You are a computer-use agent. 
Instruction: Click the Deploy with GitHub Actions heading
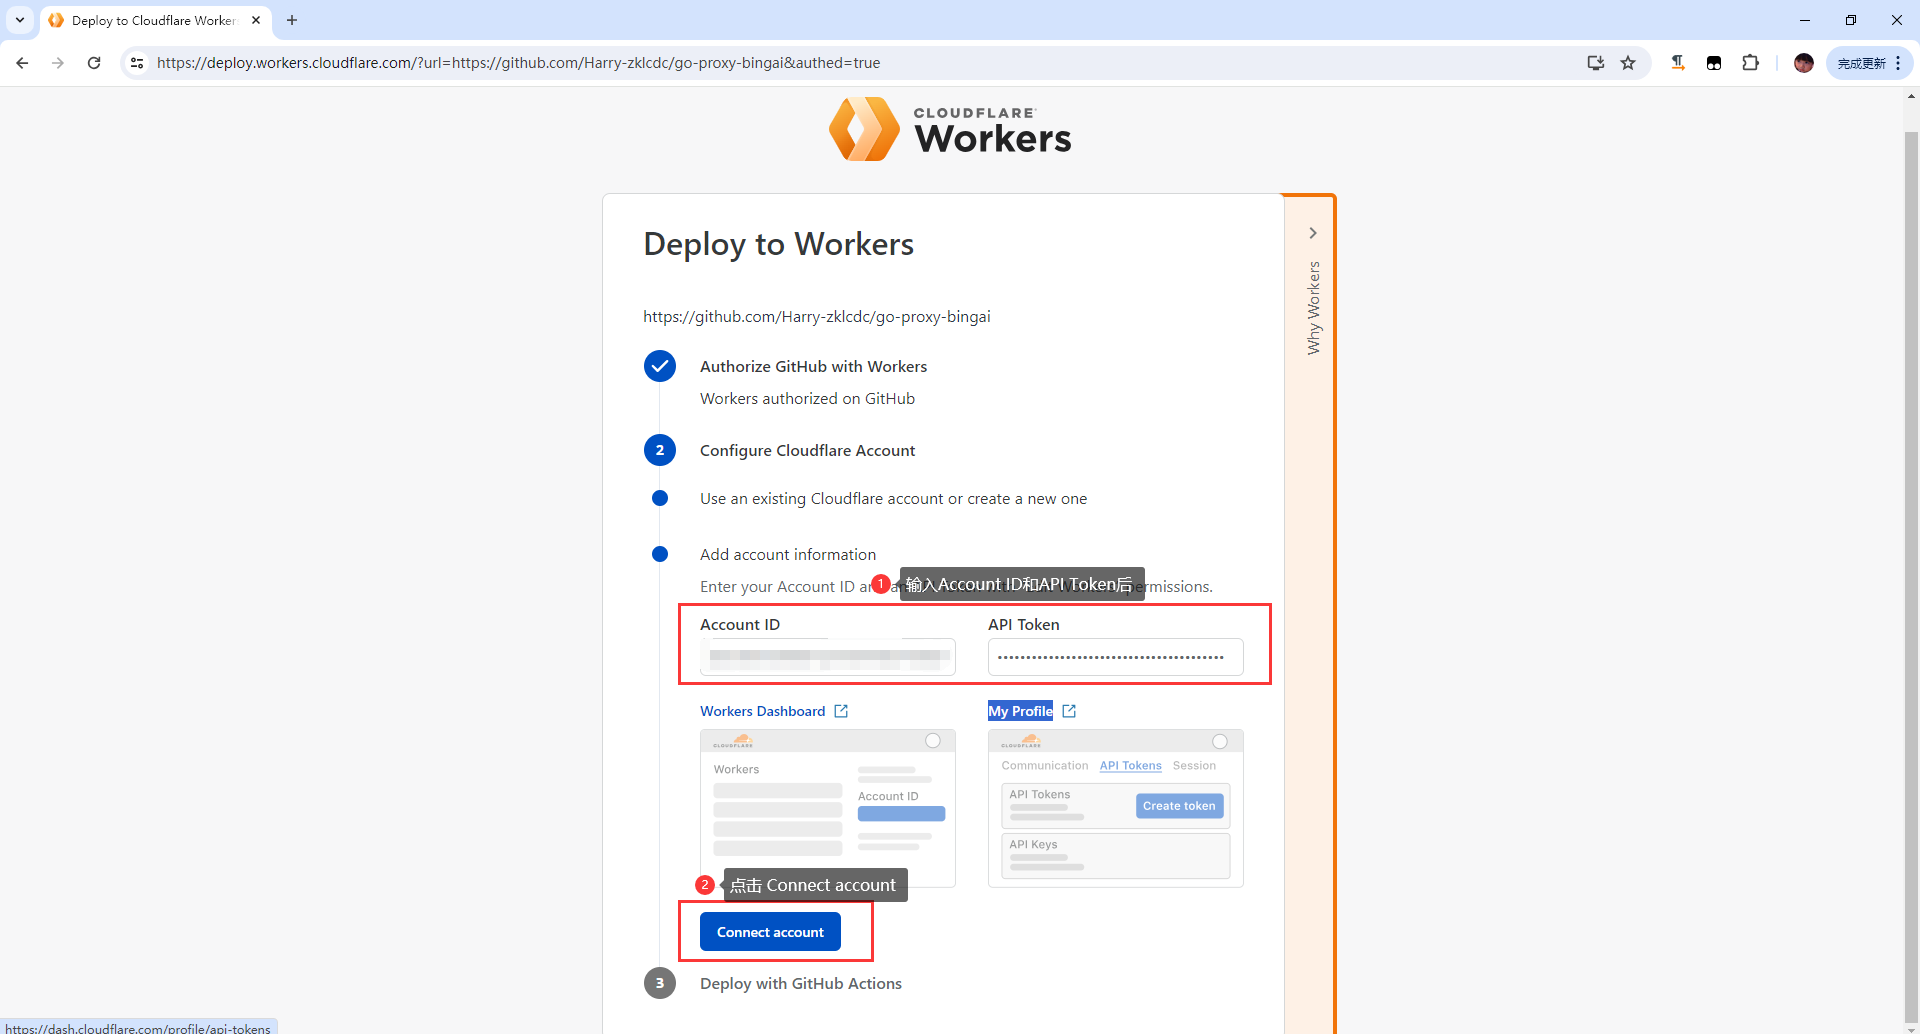pyautogui.click(x=801, y=984)
